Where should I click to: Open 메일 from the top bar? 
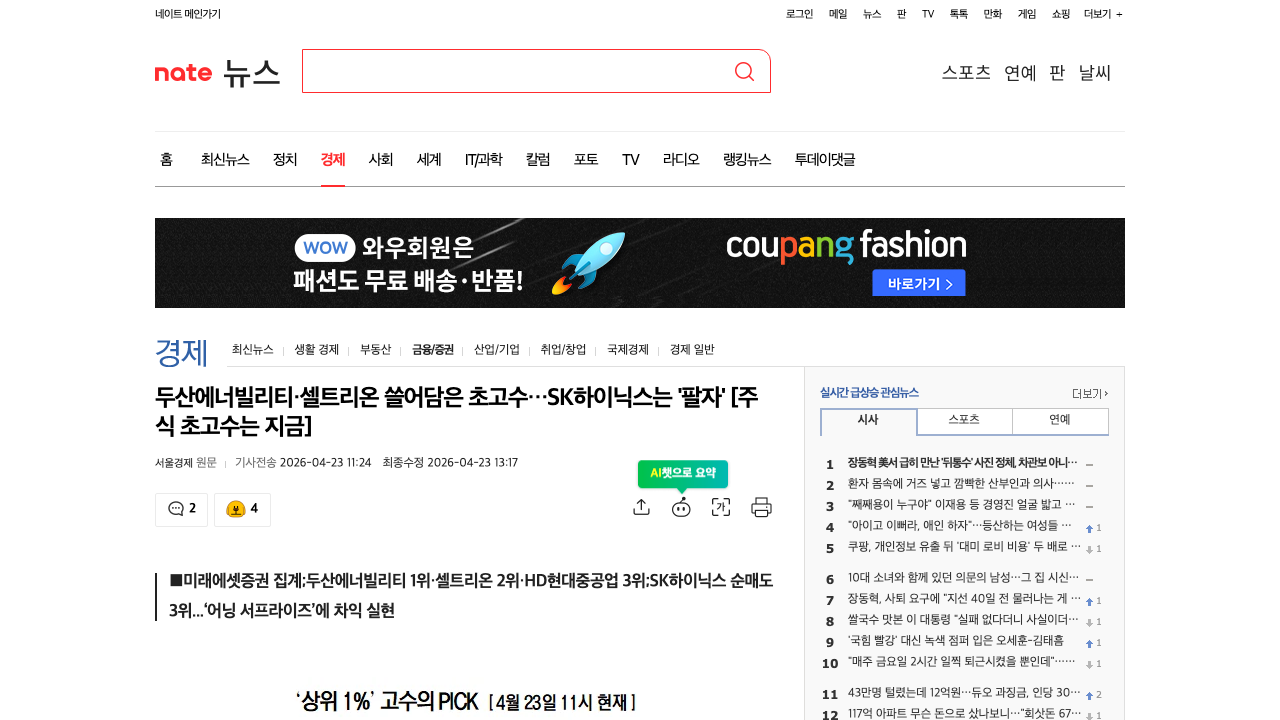point(838,14)
